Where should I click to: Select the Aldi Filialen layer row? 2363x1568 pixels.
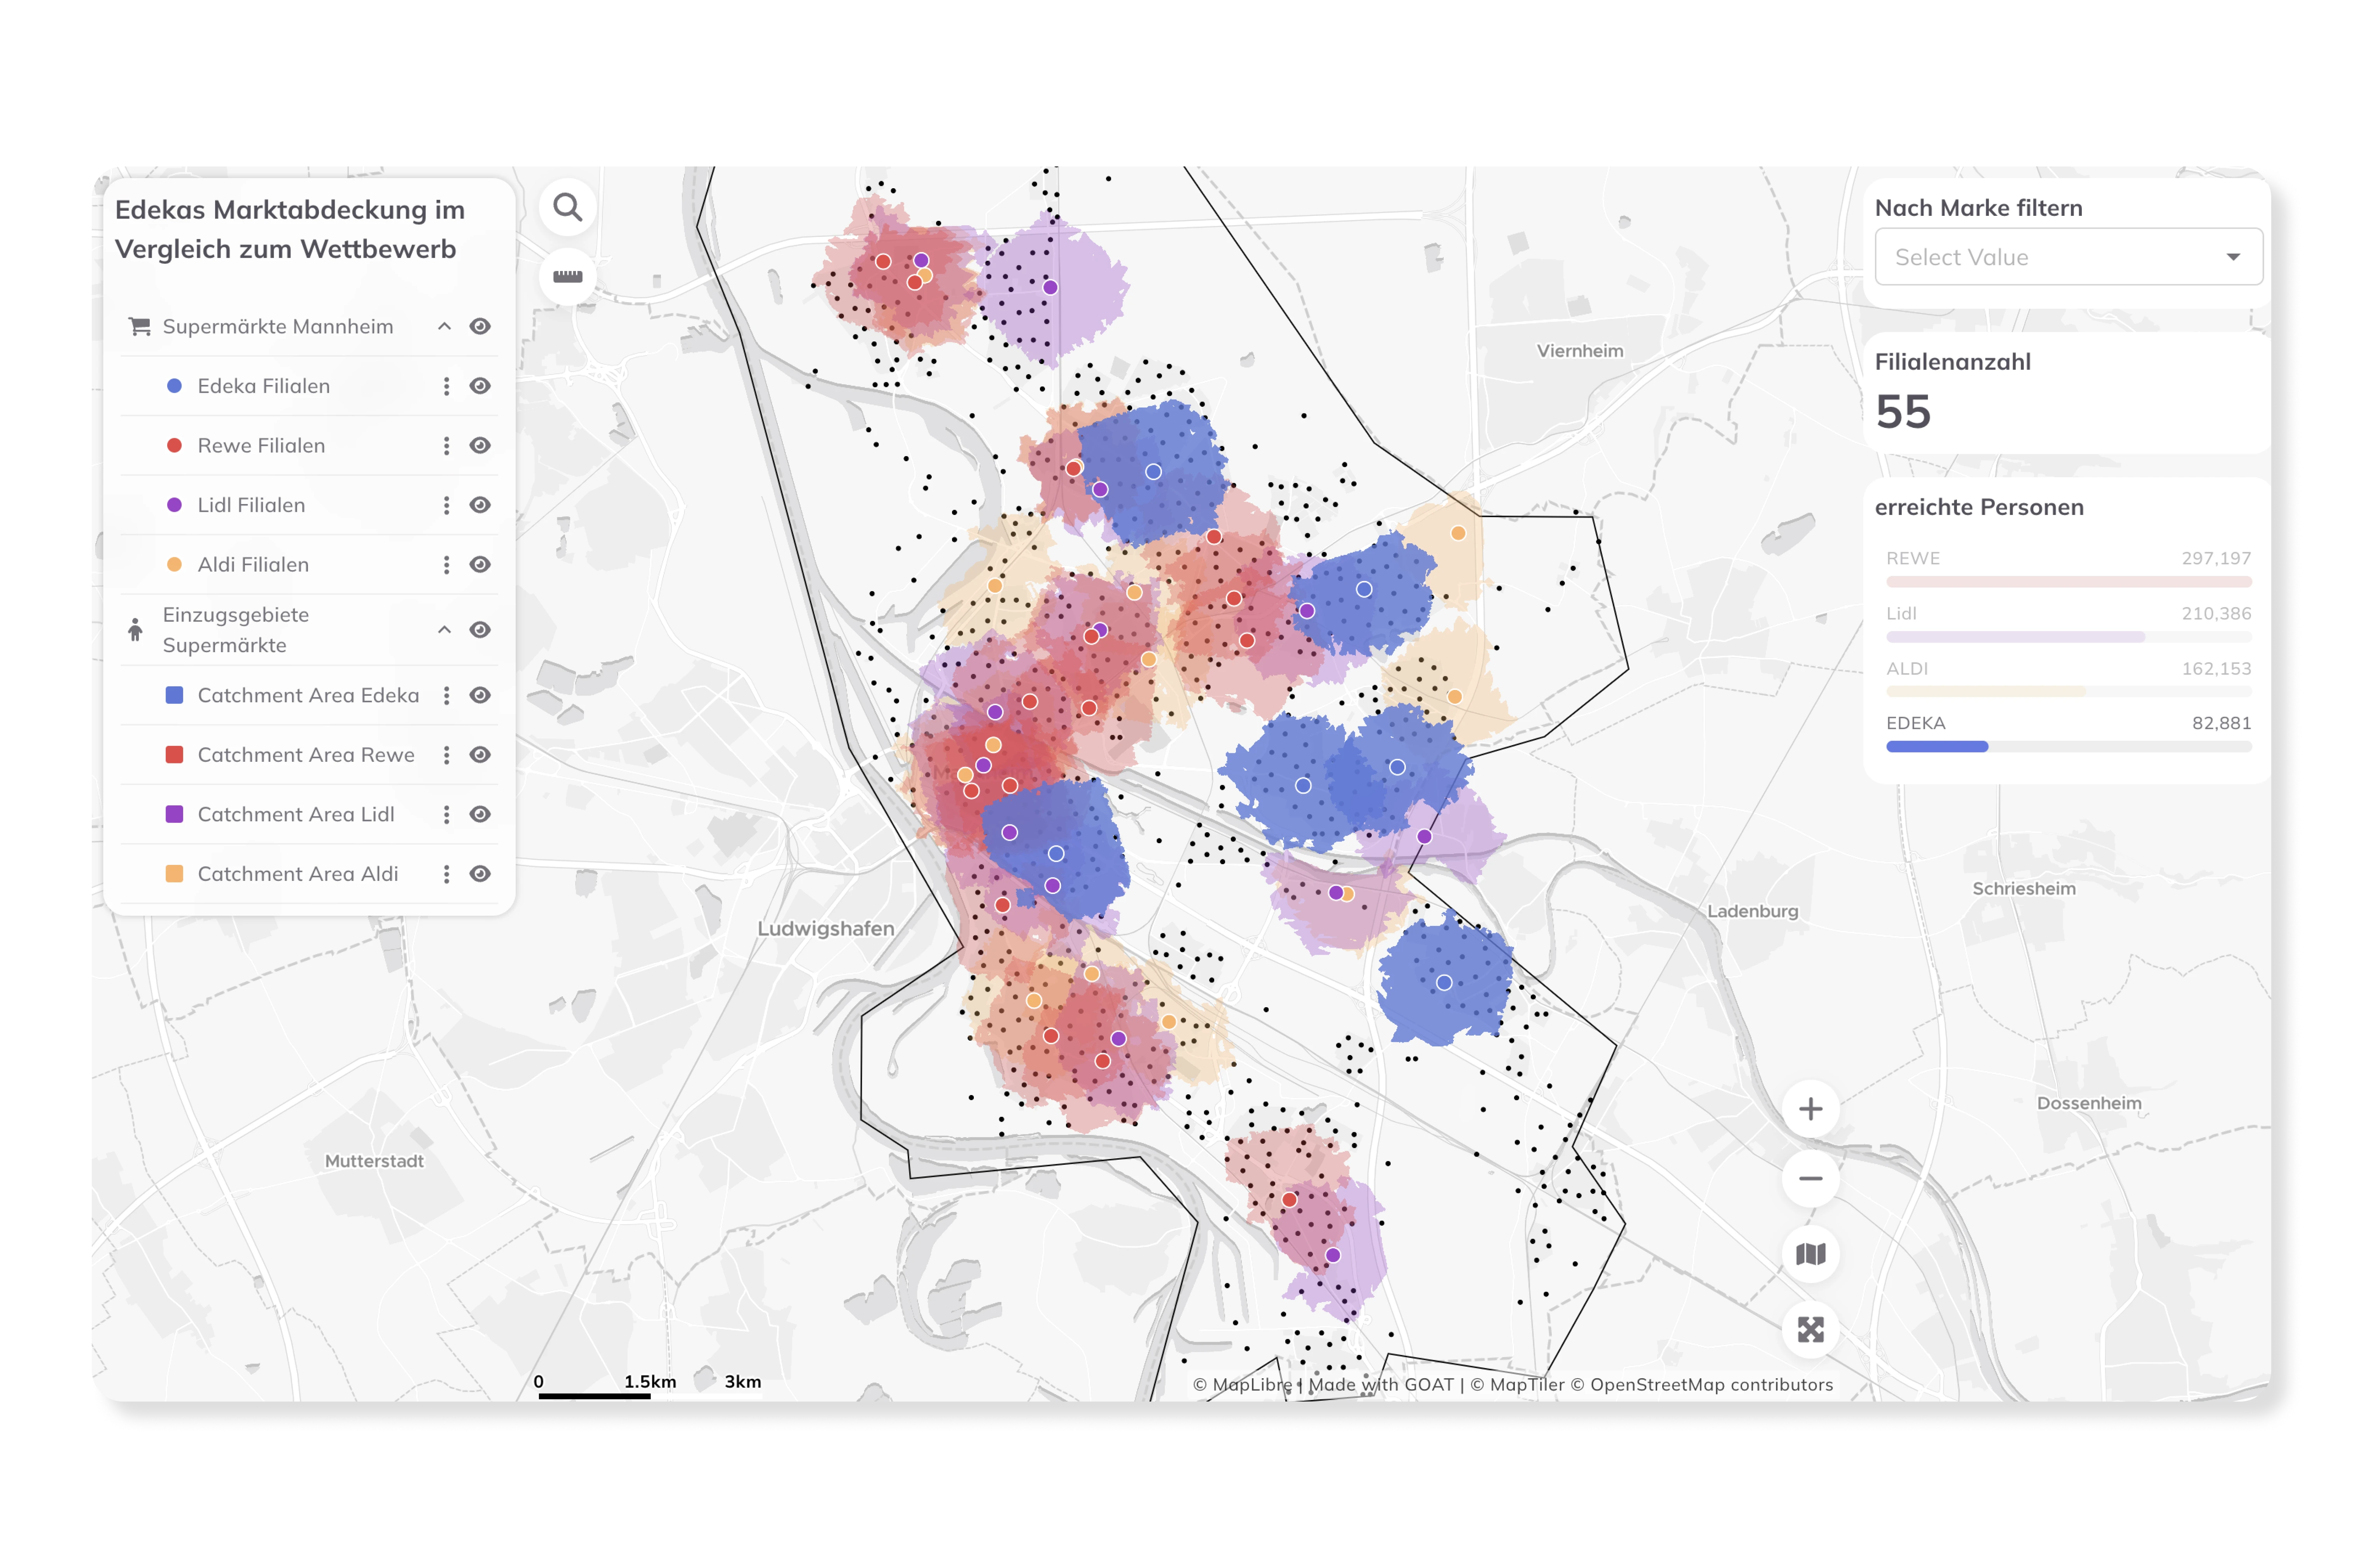pyautogui.click(x=309, y=565)
